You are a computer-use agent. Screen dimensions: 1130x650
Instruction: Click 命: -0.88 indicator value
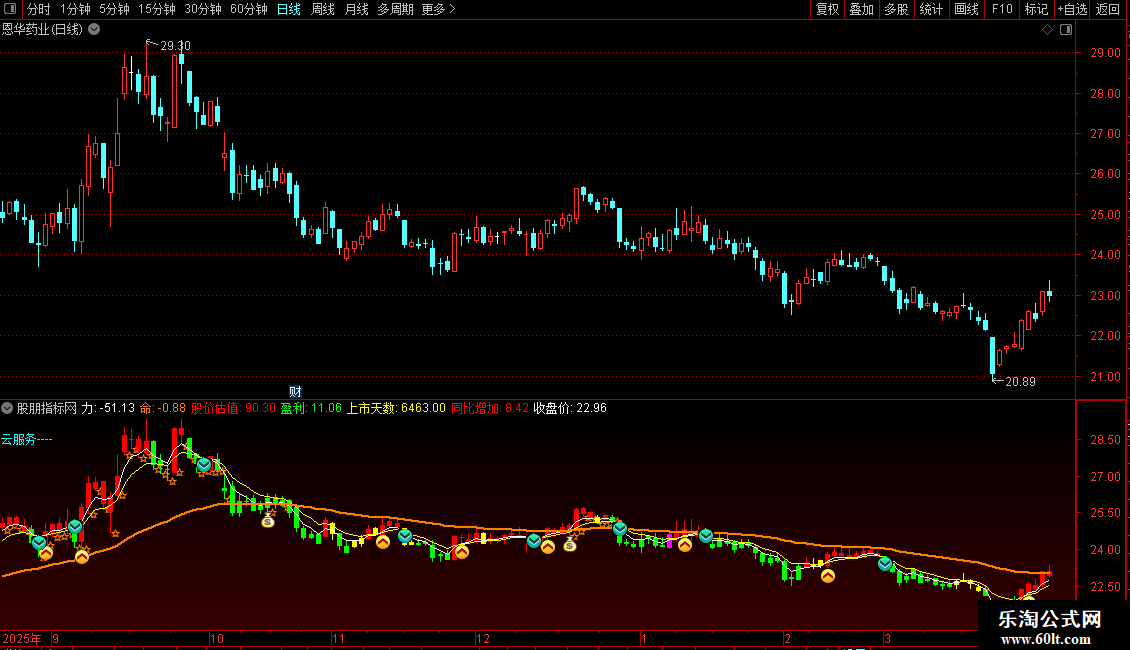pos(163,408)
